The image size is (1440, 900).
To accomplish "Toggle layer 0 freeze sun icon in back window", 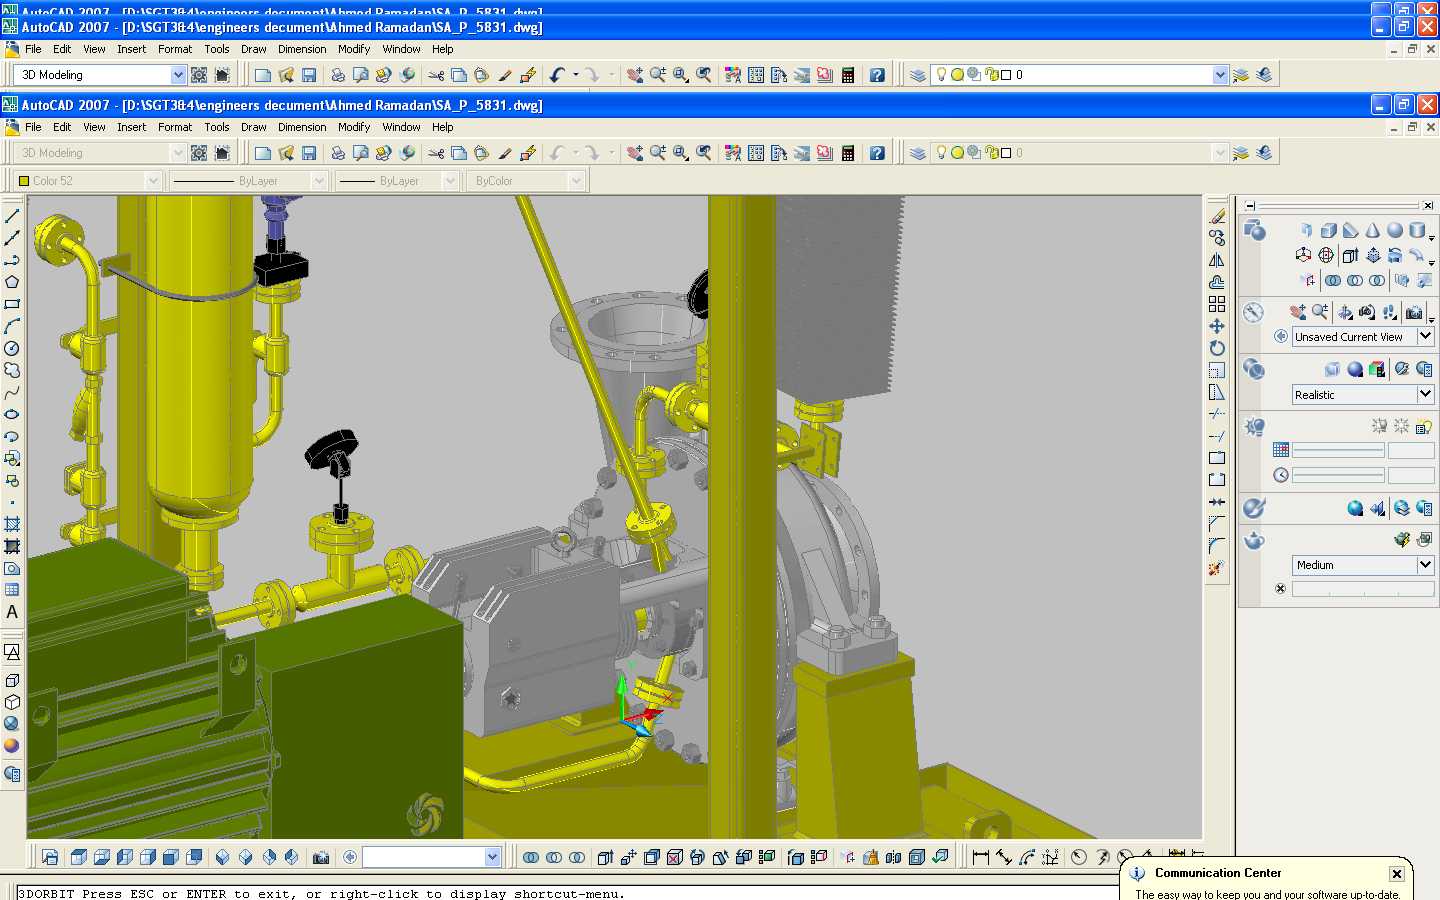I will coord(957,74).
